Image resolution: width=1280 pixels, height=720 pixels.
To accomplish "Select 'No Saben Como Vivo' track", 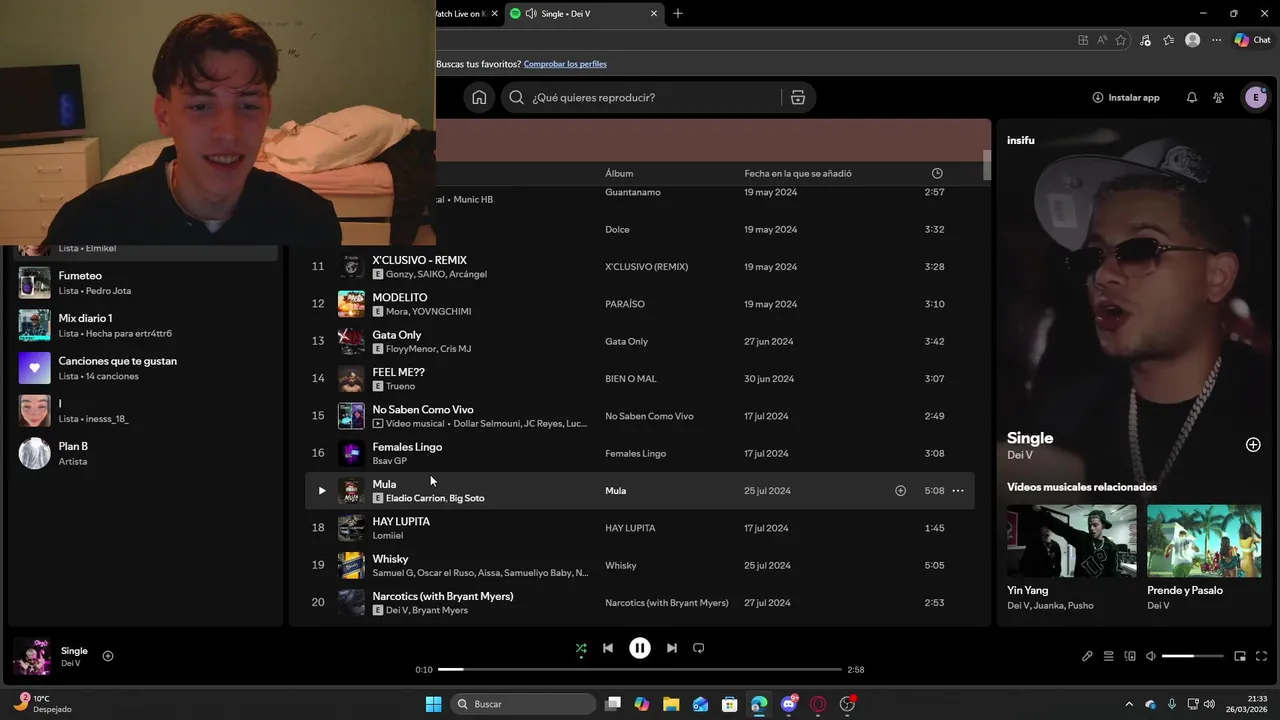I will coord(423,409).
